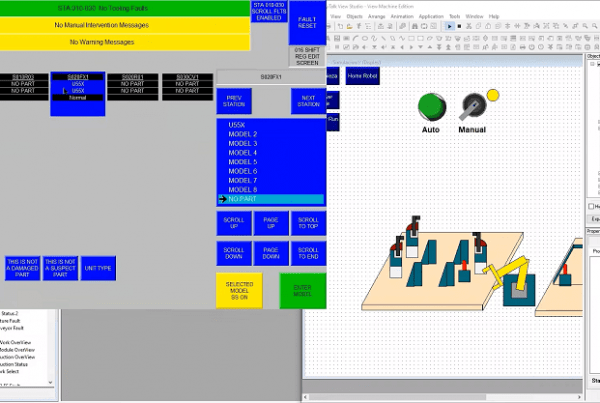Open the View menu

point(335,16)
